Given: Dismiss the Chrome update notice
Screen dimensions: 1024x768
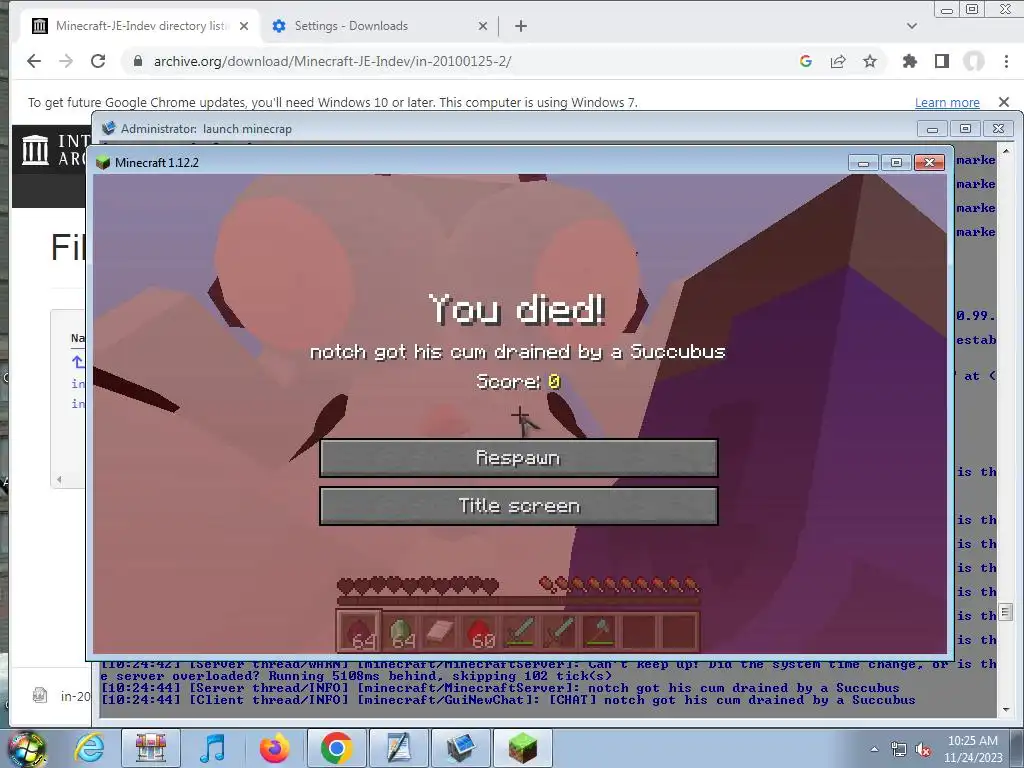Looking at the screenshot, I should (x=1004, y=102).
